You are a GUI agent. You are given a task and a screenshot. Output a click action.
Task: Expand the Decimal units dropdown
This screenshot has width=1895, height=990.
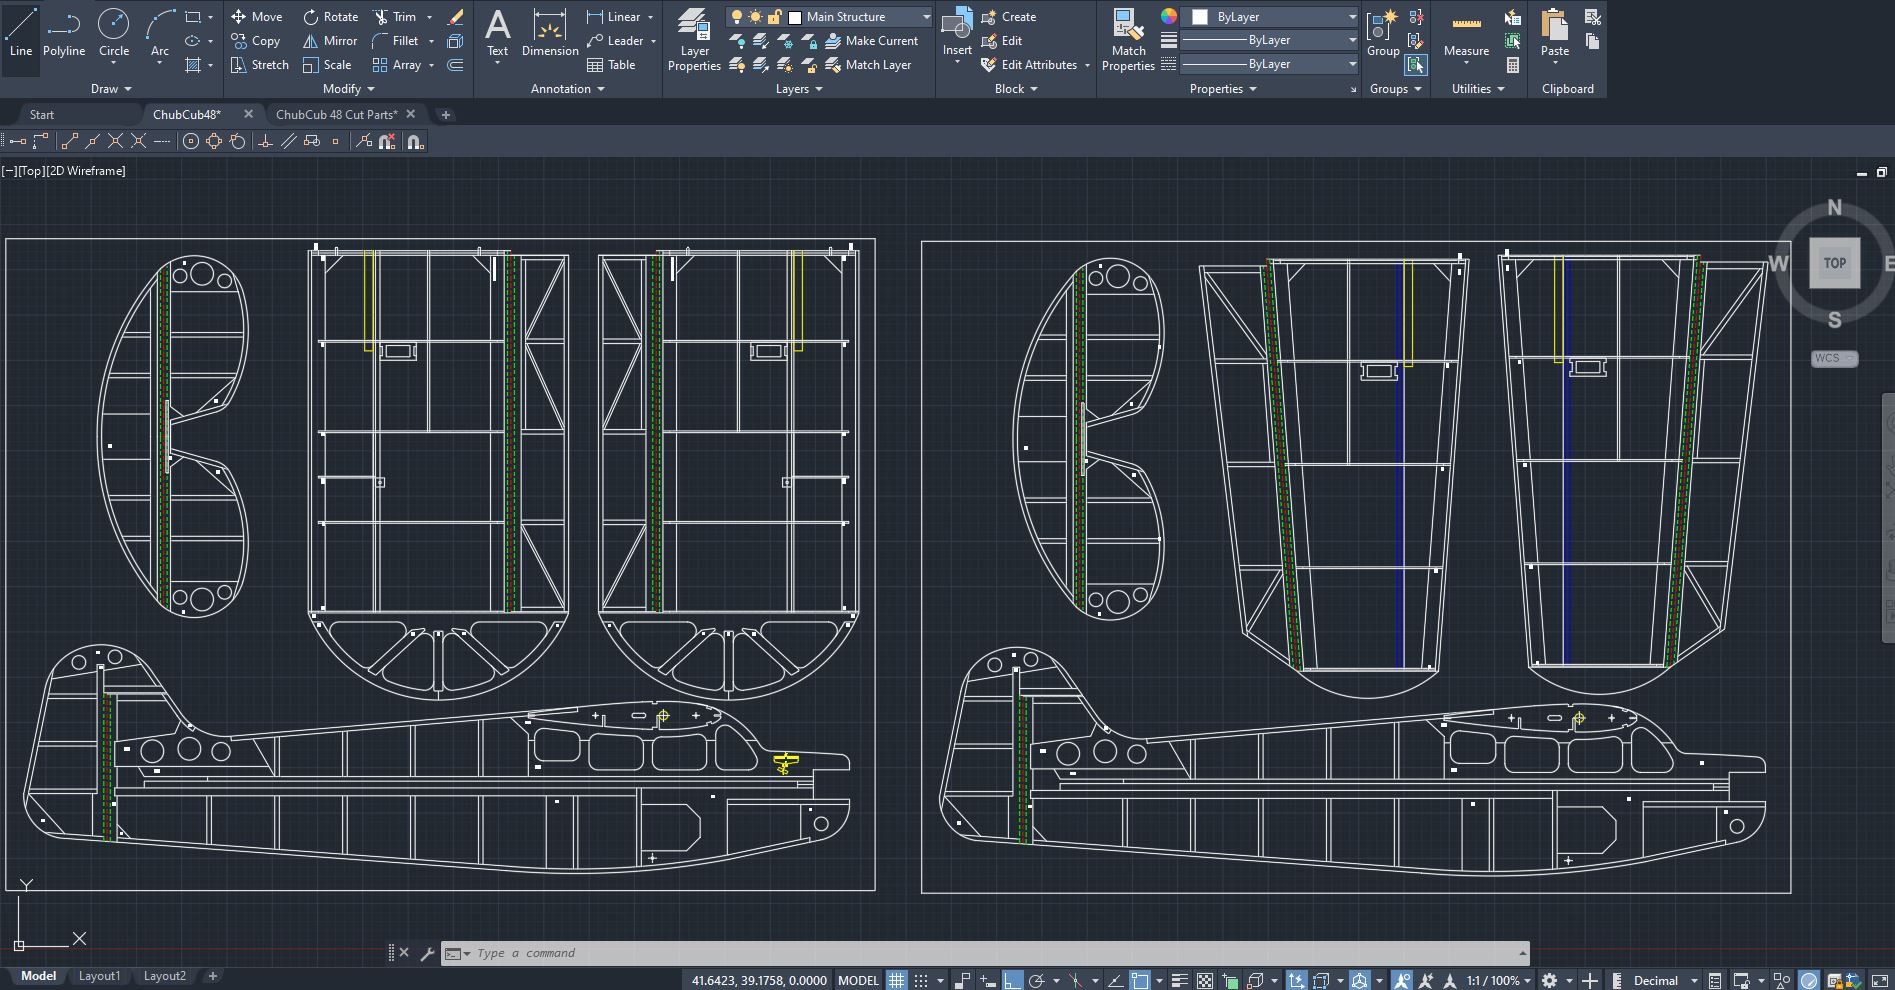pyautogui.click(x=1693, y=980)
